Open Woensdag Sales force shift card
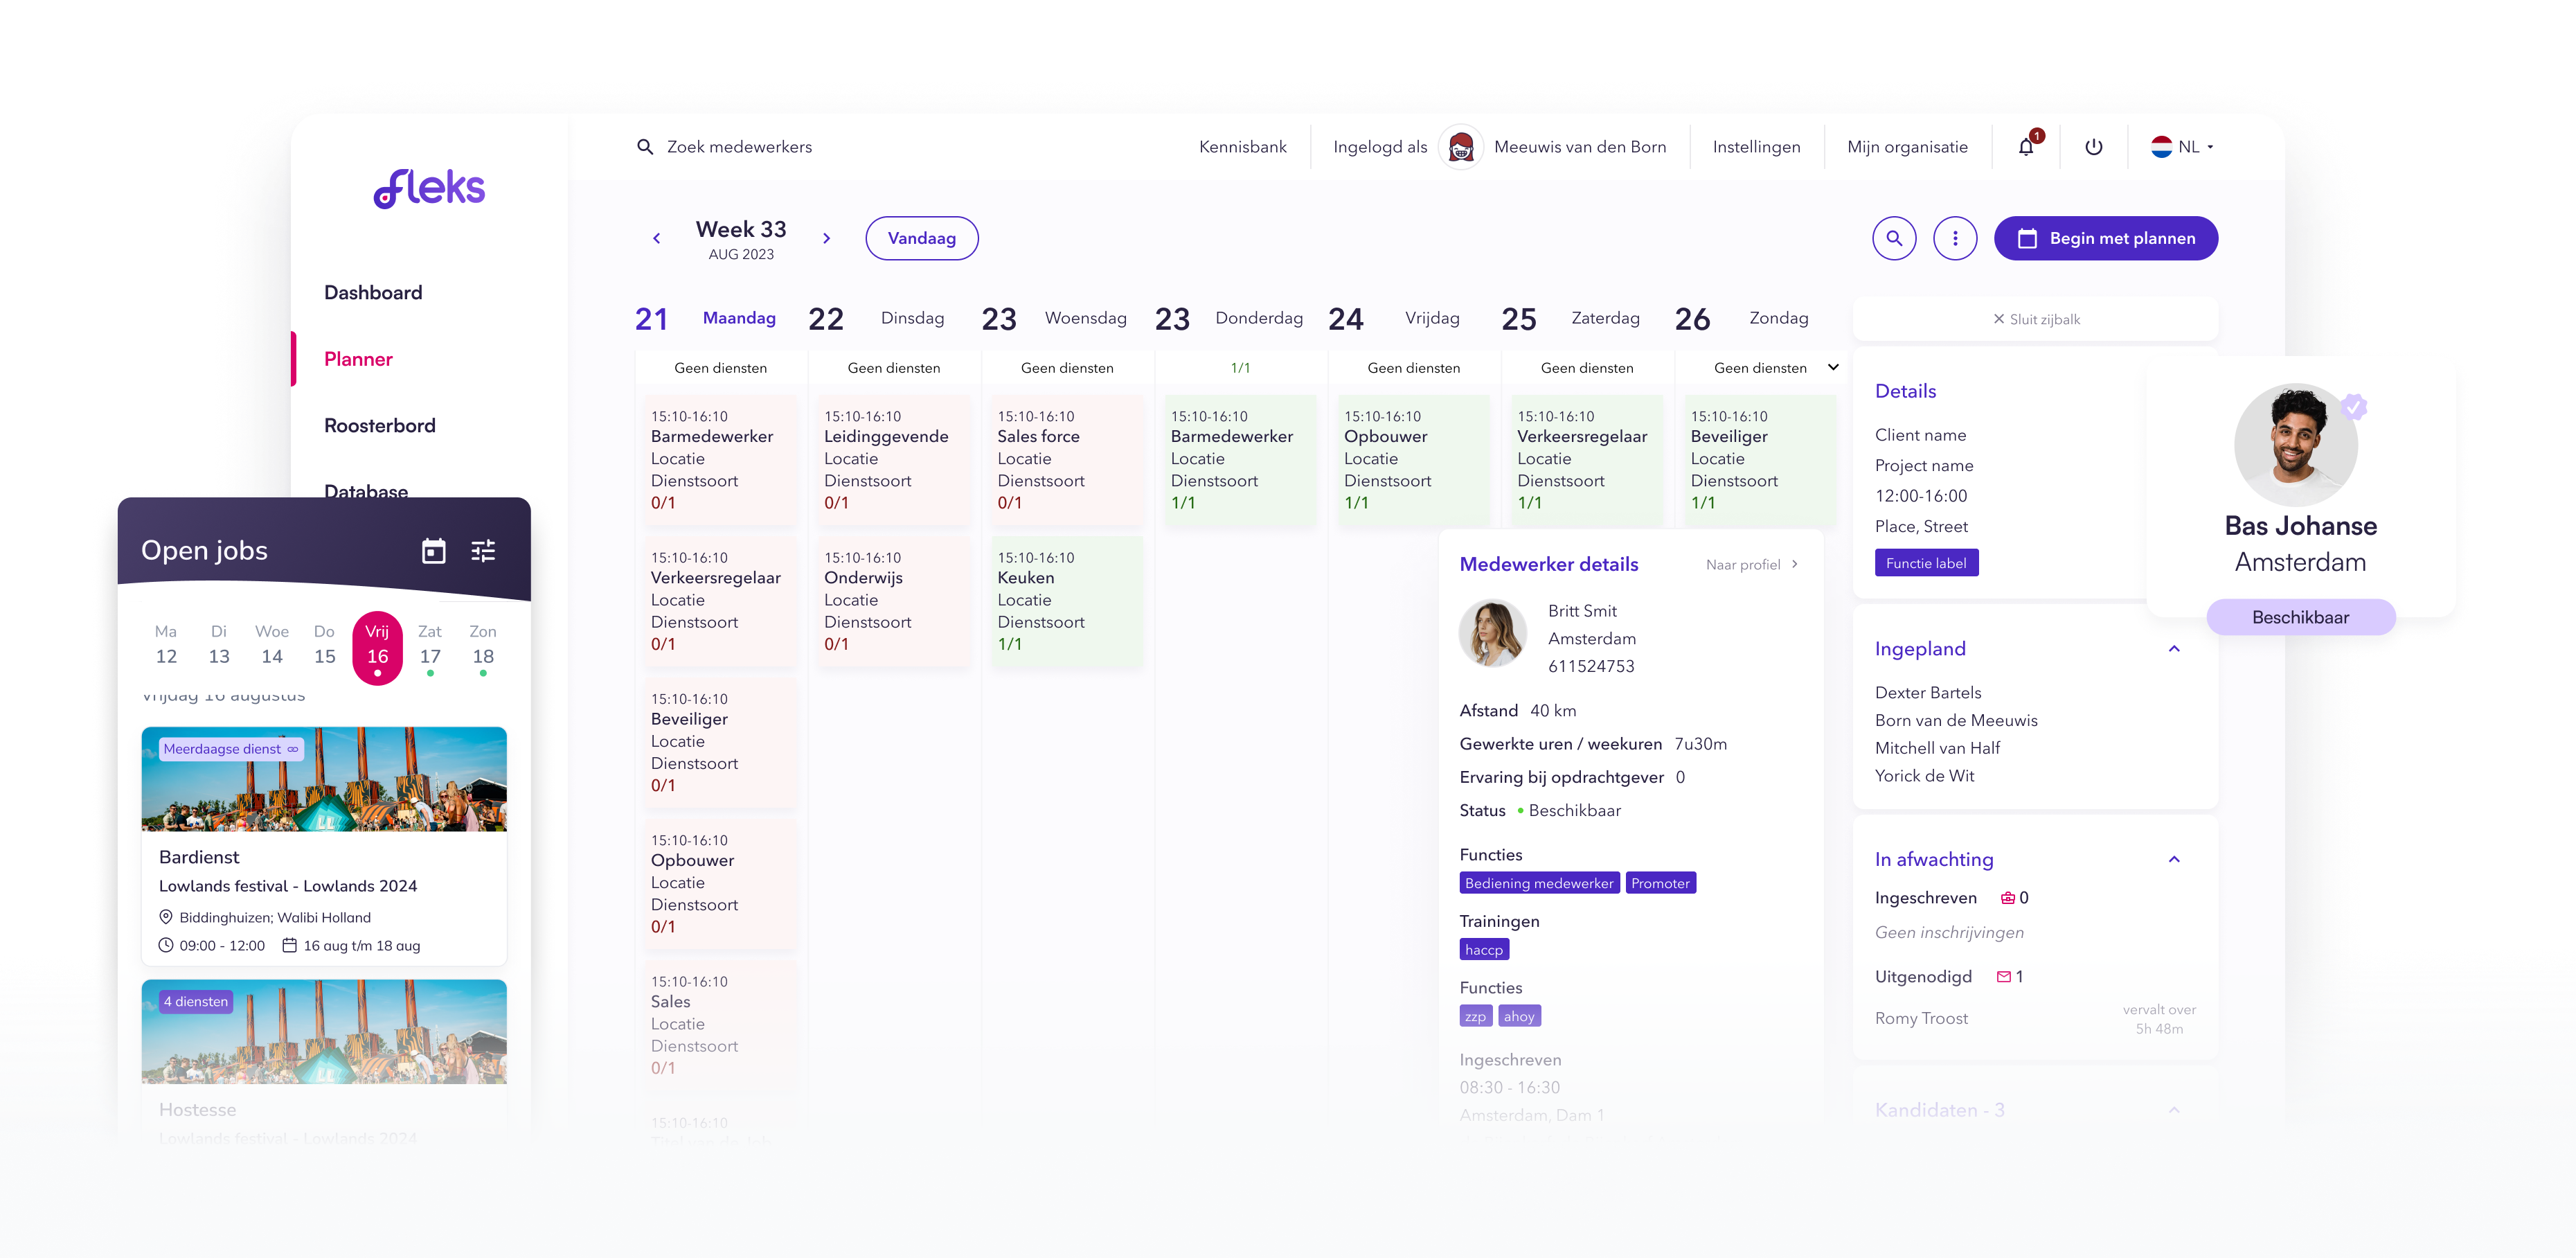This screenshot has height=1258, width=2576. (1066, 460)
